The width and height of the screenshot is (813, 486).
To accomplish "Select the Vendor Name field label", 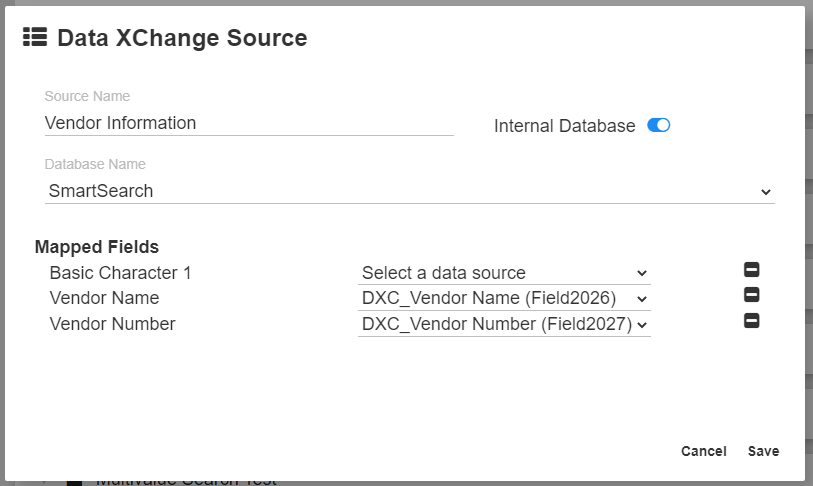I will pos(104,298).
